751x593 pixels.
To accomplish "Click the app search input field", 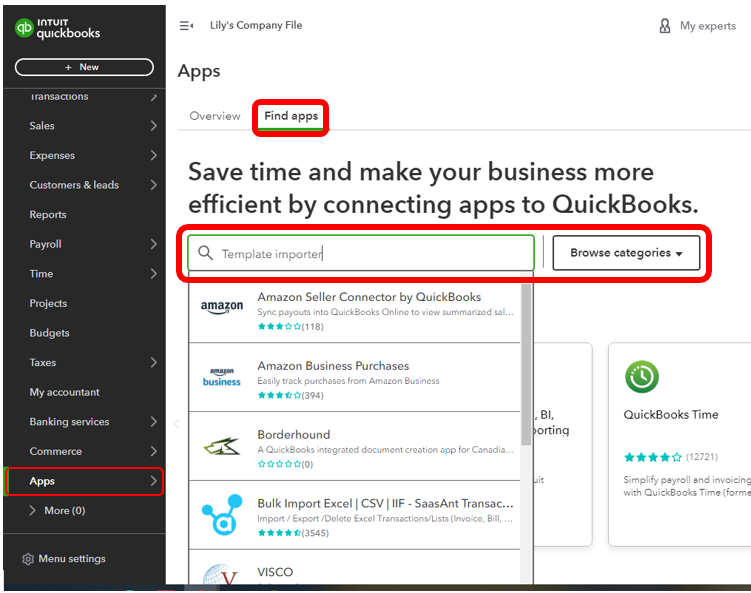I will 361,253.
